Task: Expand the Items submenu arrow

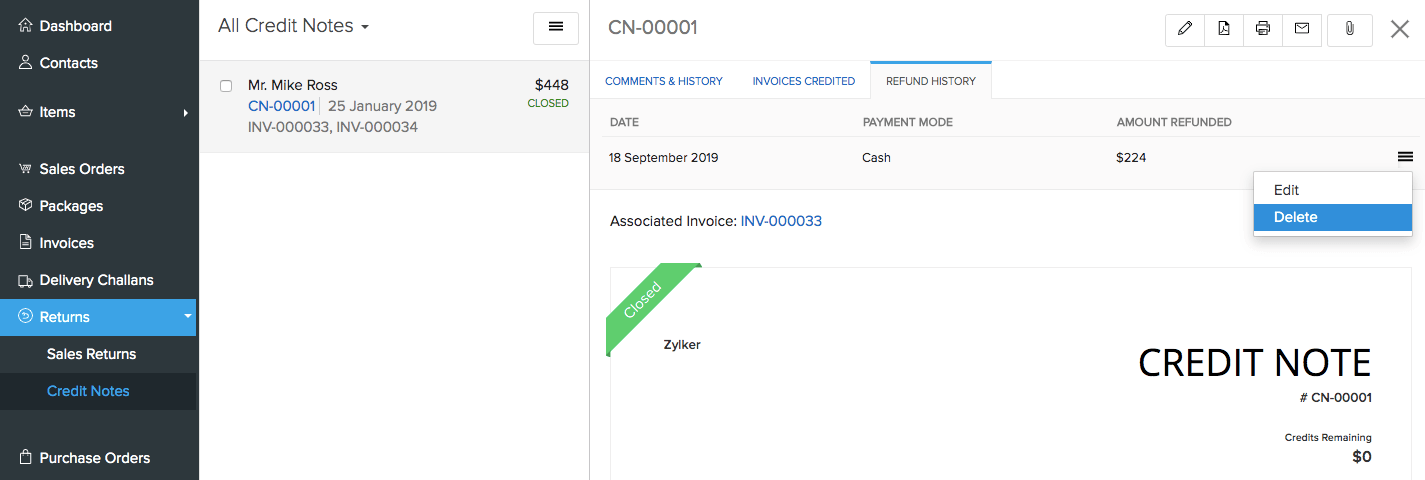Action: point(186,113)
